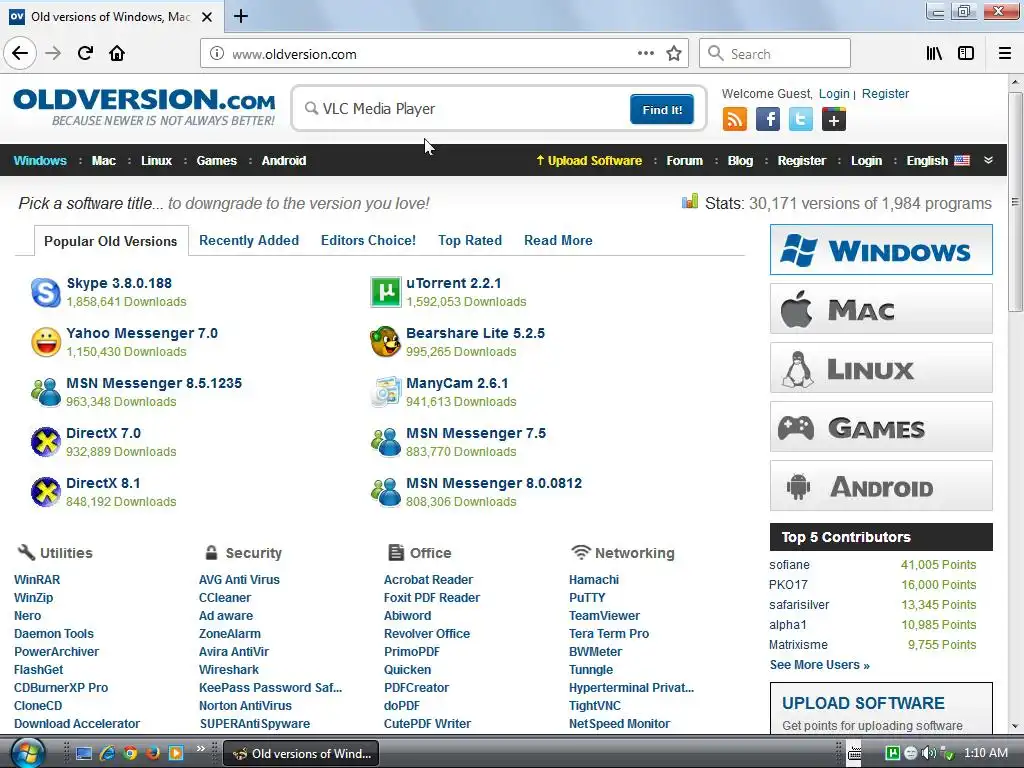
Task: Open the Windows platform banner
Action: (x=881, y=249)
